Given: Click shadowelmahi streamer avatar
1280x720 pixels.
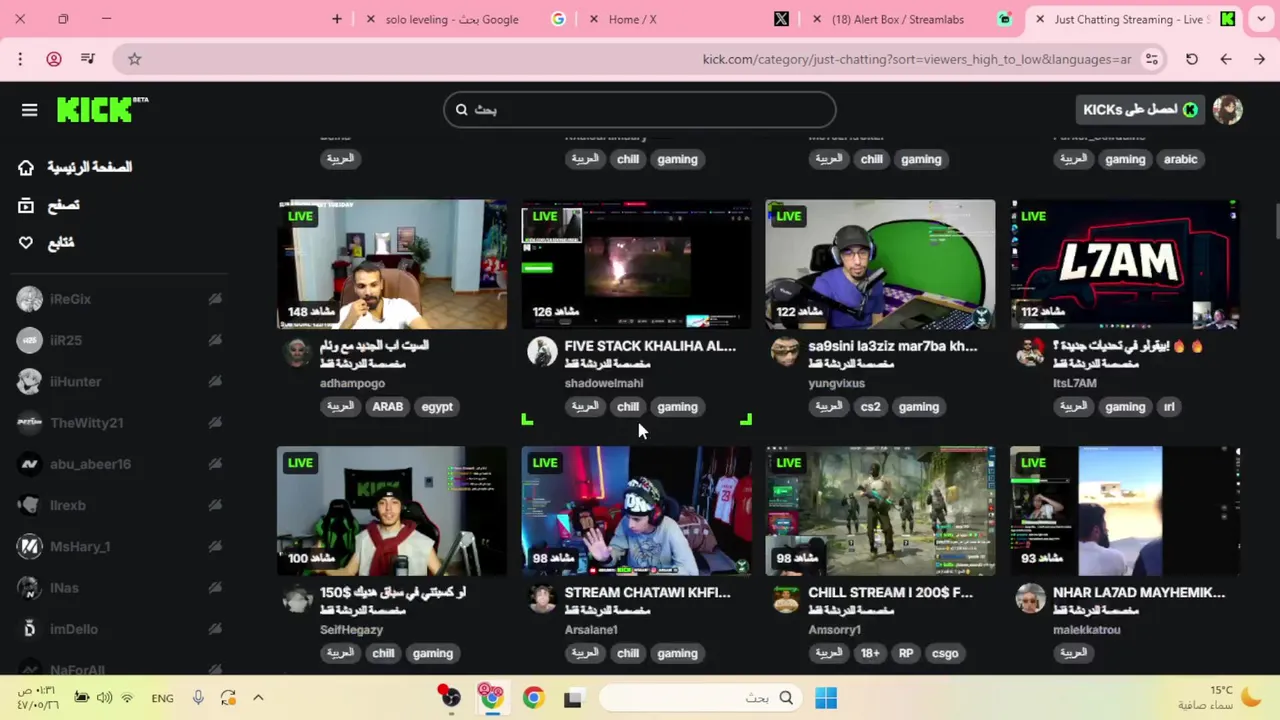Looking at the screenshot, I should point(542,351).
